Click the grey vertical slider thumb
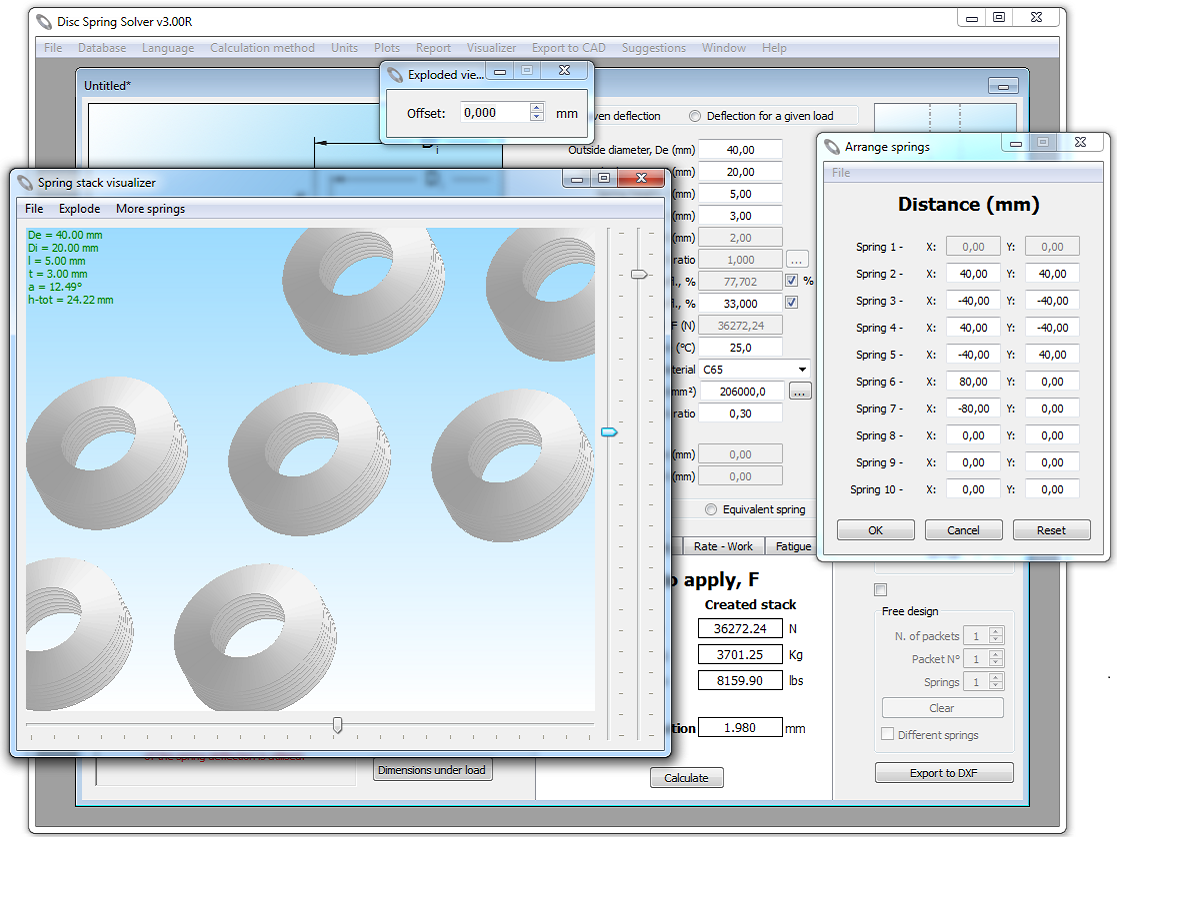Screen dimensions: 1200x900 point(639,274)
